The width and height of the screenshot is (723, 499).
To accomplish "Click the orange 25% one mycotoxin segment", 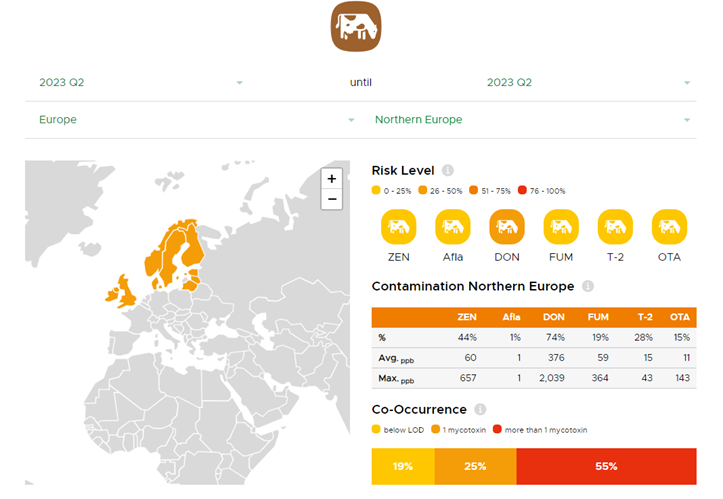I will pos(475,466).
